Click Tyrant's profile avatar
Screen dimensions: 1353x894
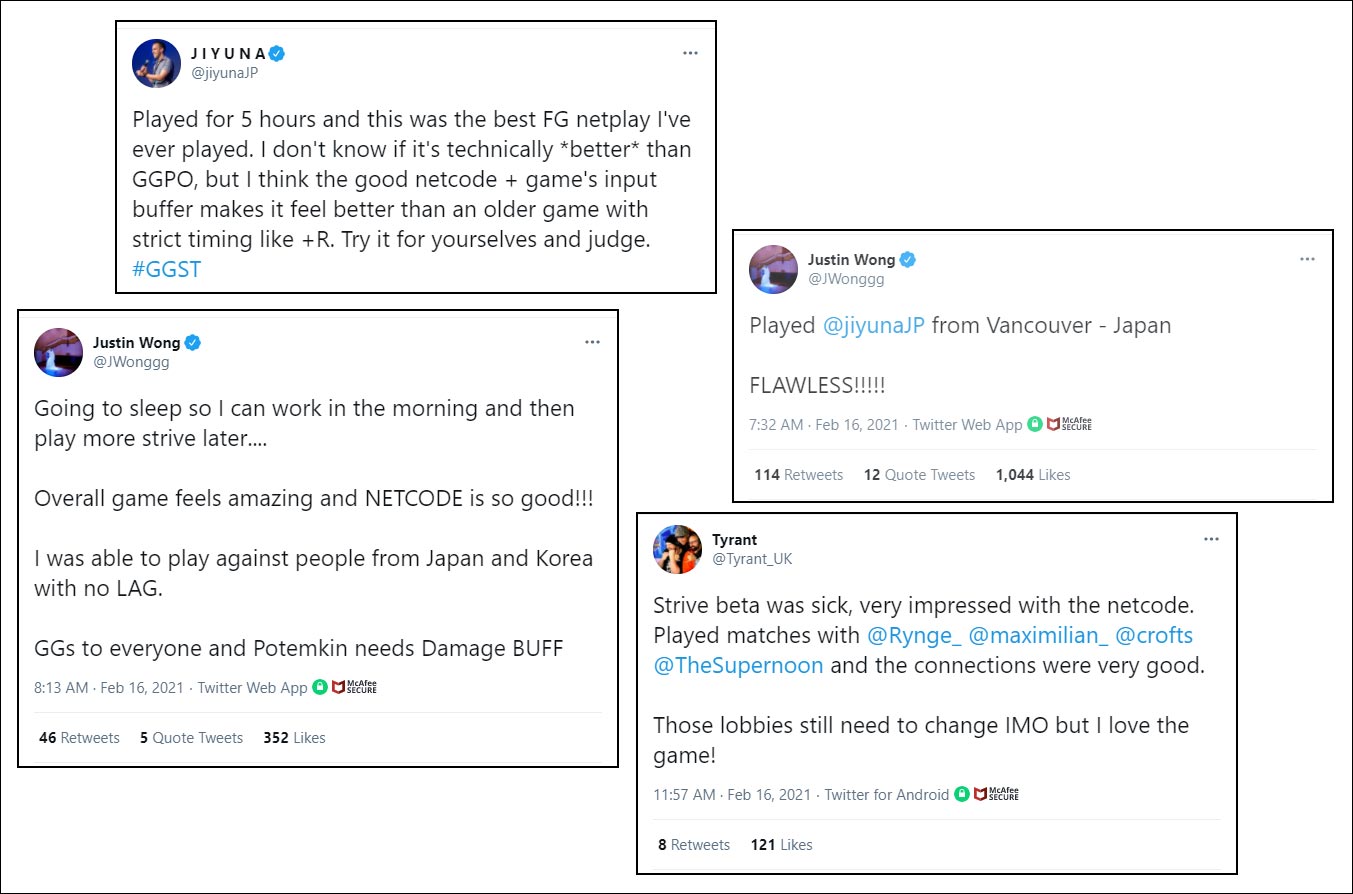pos(677,549)
